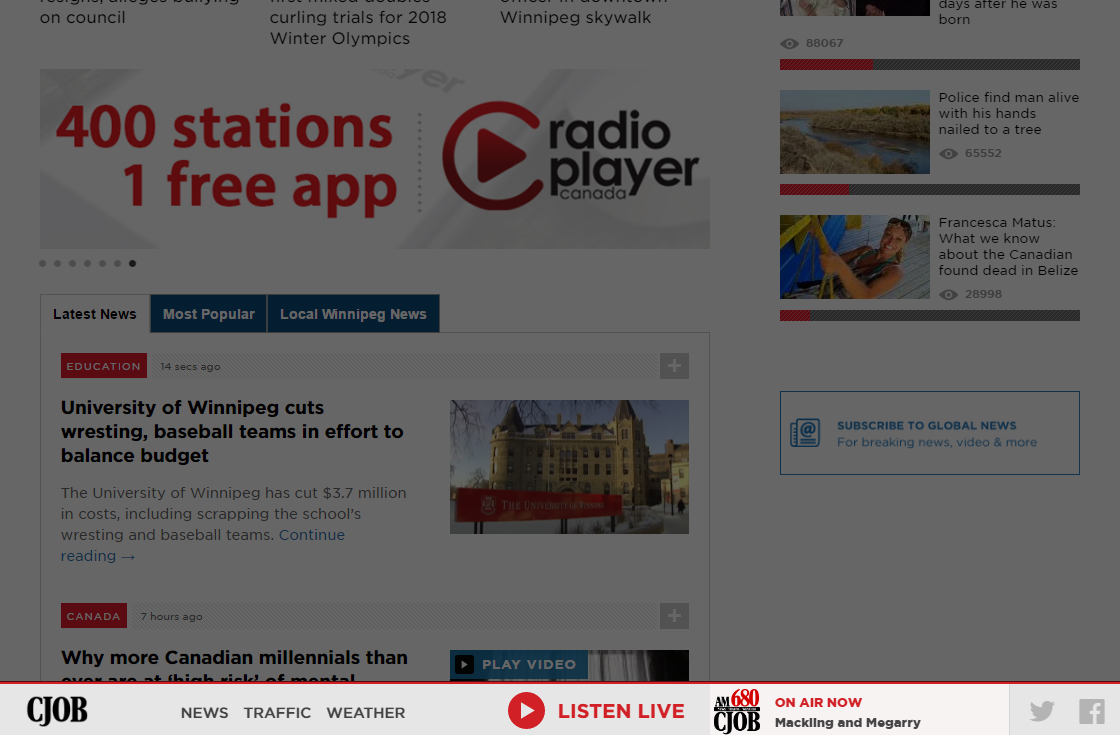
Task: Click the red progress bar under the 88067 story
Action: click(x=825, y=63)
